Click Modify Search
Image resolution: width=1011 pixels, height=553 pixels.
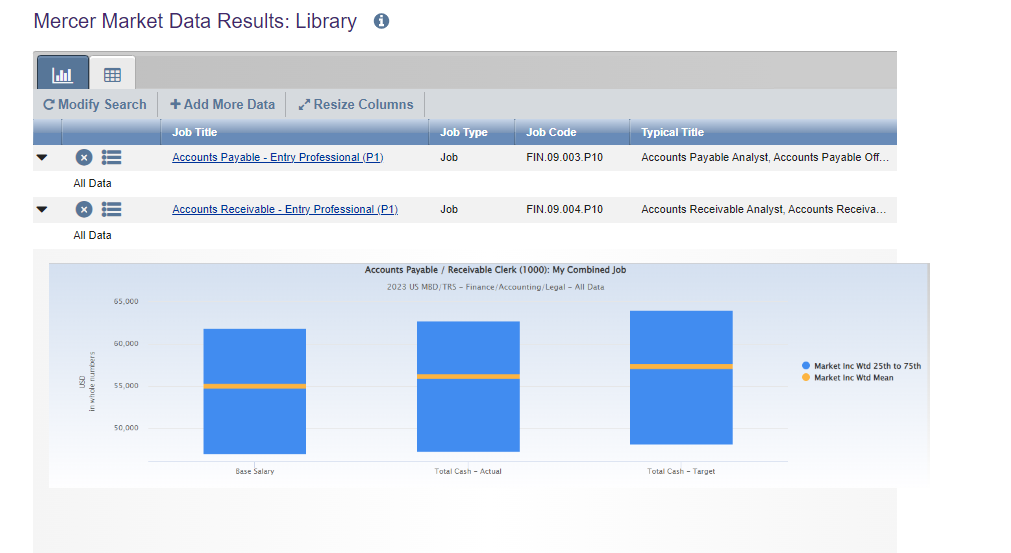coord(95,104)
